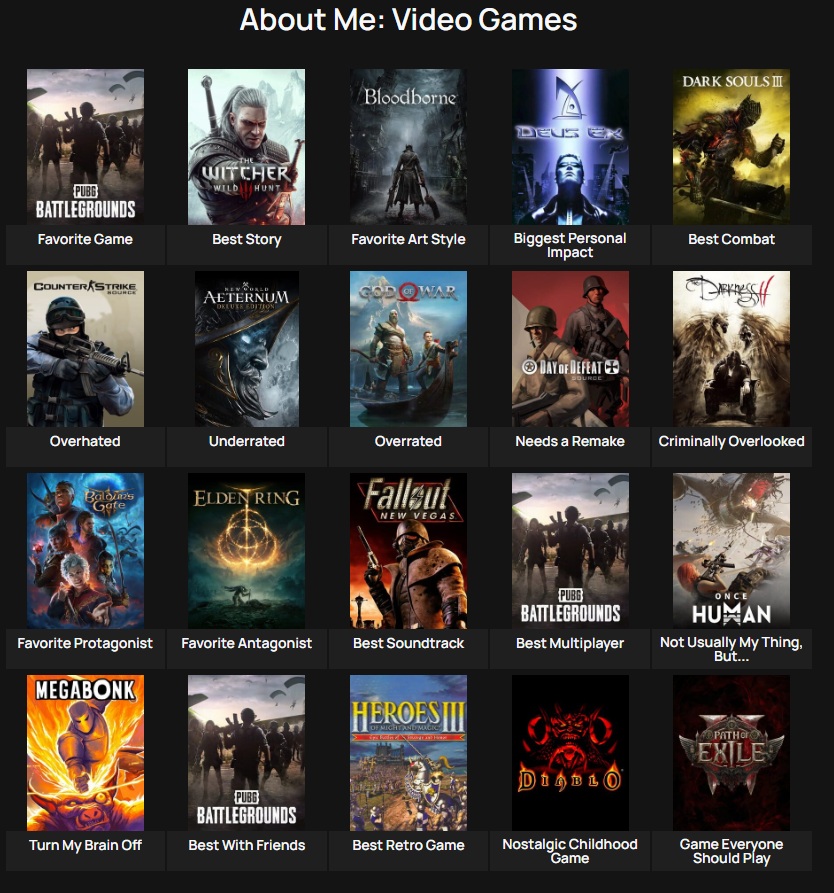Screen dimensions: 834x893
Task: Click the Favorite Game label
Action: click(85, 239)
